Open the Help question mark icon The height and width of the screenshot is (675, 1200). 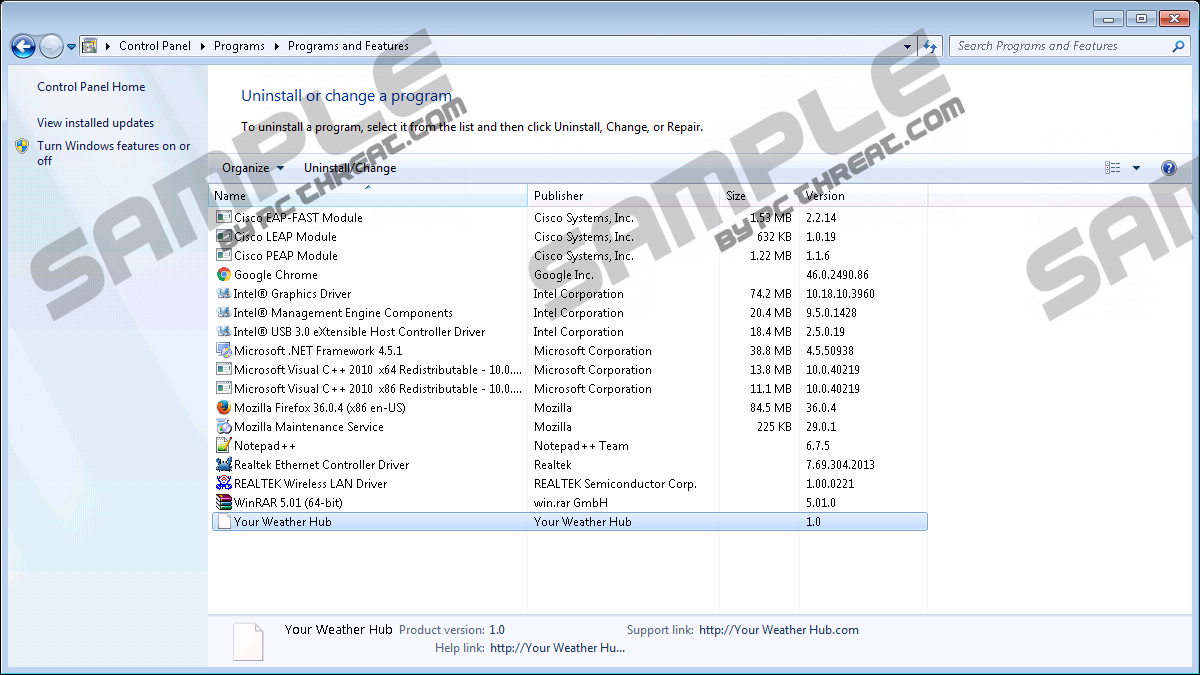click(x=1168, y=168)
